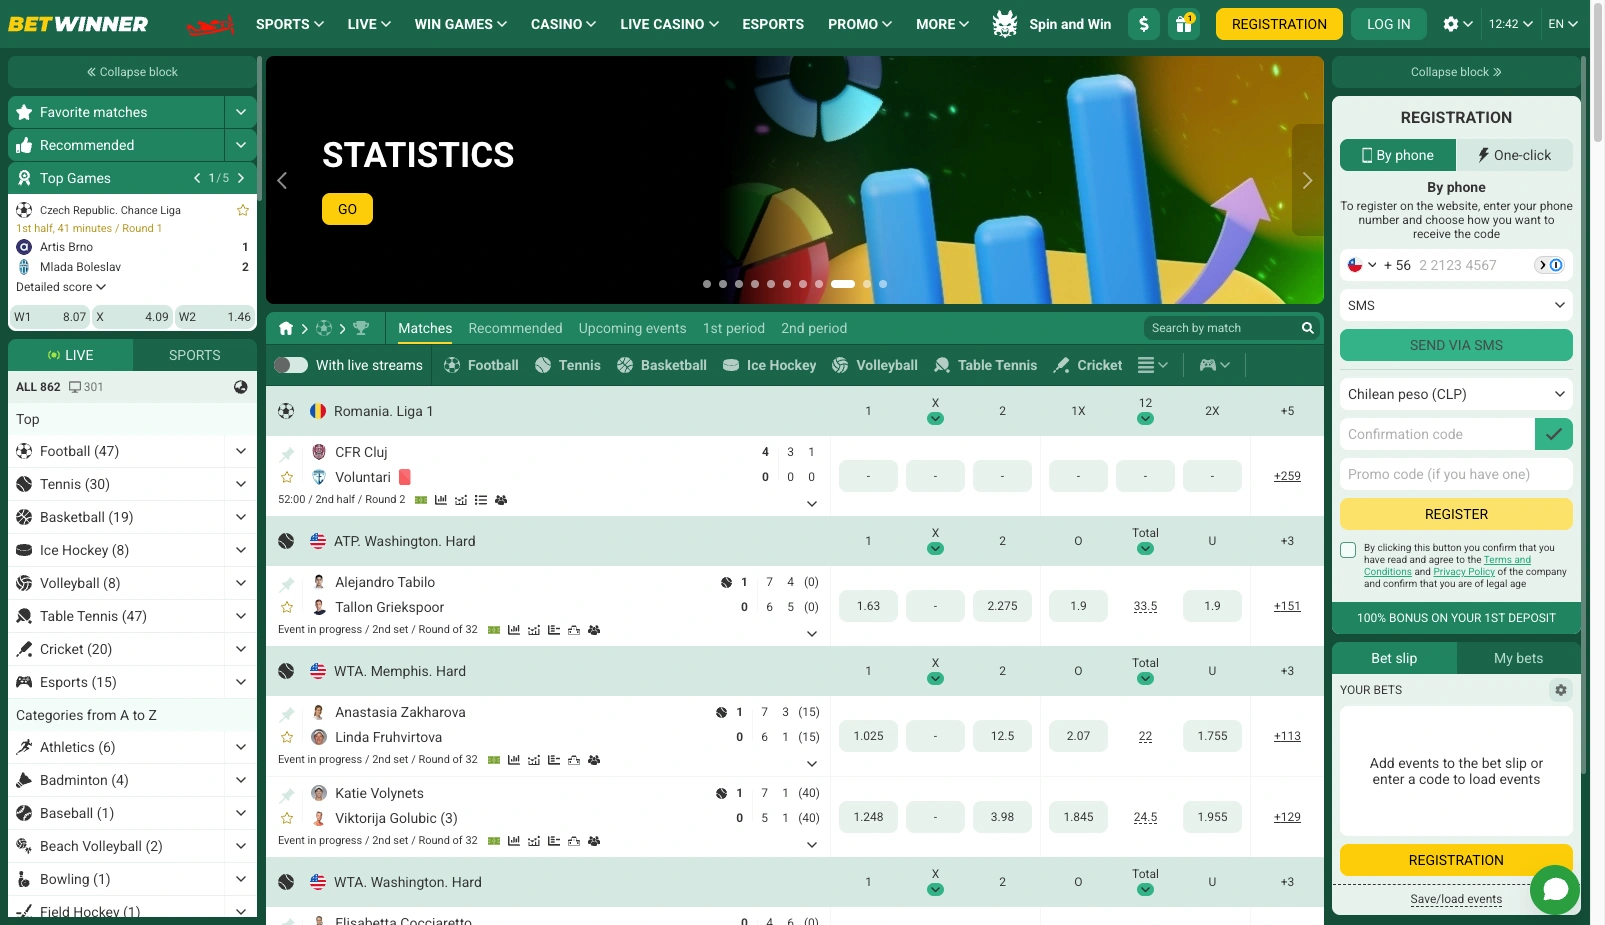Image resolution: width=1605 pixels, height=925 pixels.
Task: Click the BetWinner logo
Action: tap(78, 24)
